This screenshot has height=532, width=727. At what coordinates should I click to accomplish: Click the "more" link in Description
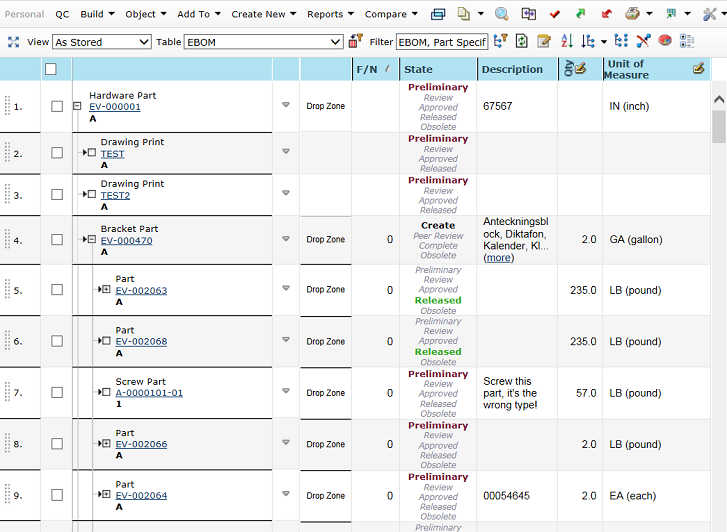499,257
